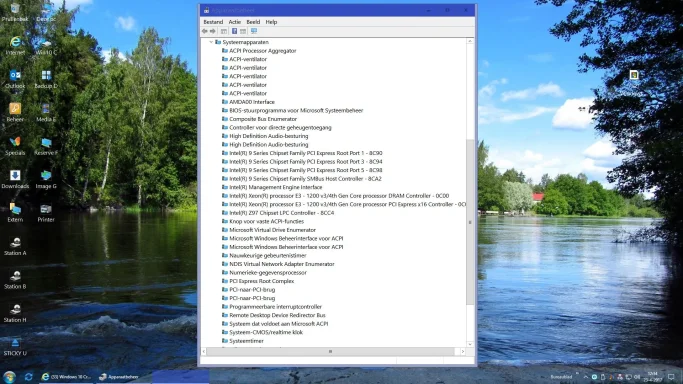Select Systeemtimer device
683x384 pixels.
[246, 341]
